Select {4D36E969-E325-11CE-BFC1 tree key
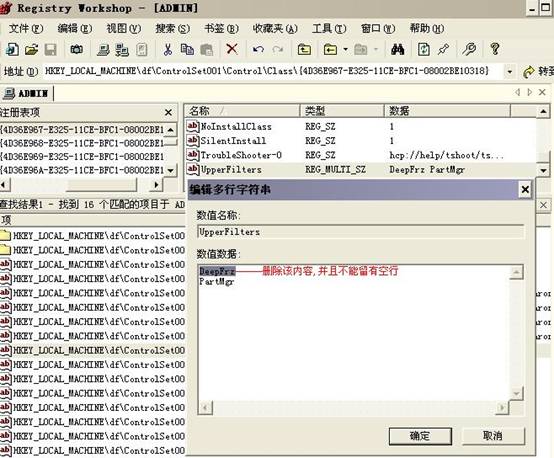Viewport: 554px width, 458px height. pos(82,157)
